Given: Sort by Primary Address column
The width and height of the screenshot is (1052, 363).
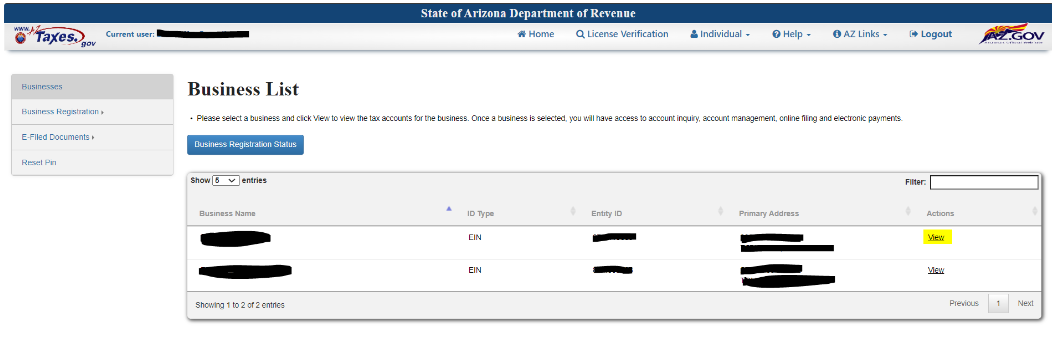Looking at the screenshot, I should coord(769,213).
